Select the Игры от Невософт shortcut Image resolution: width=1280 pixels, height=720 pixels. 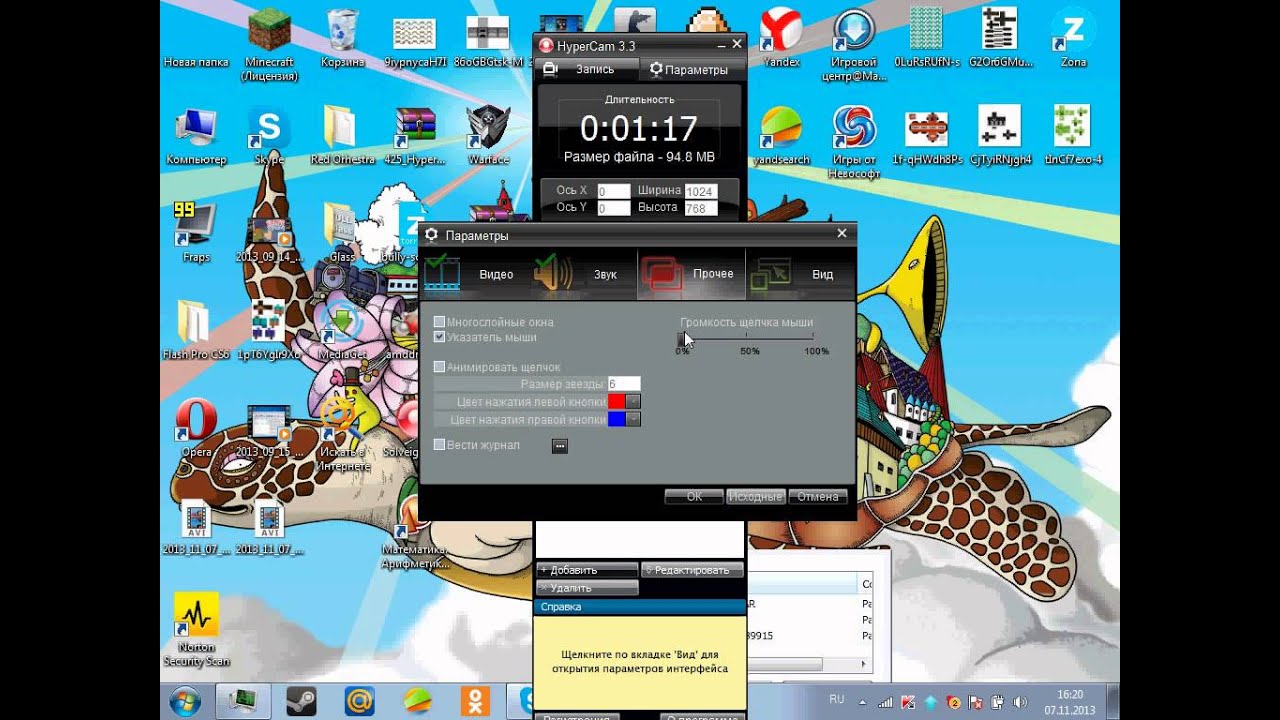point(855,142)
